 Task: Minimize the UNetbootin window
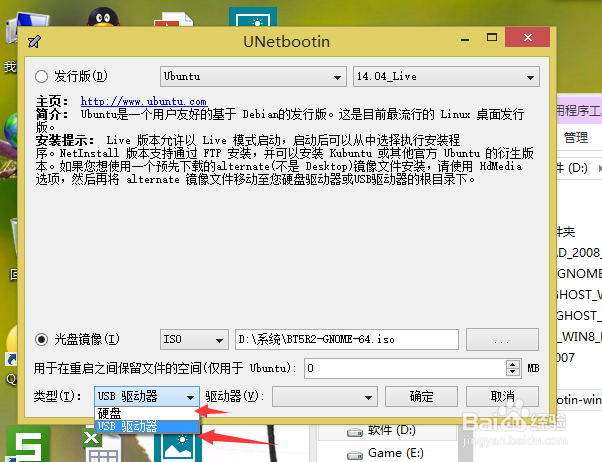tap(465, 39)
